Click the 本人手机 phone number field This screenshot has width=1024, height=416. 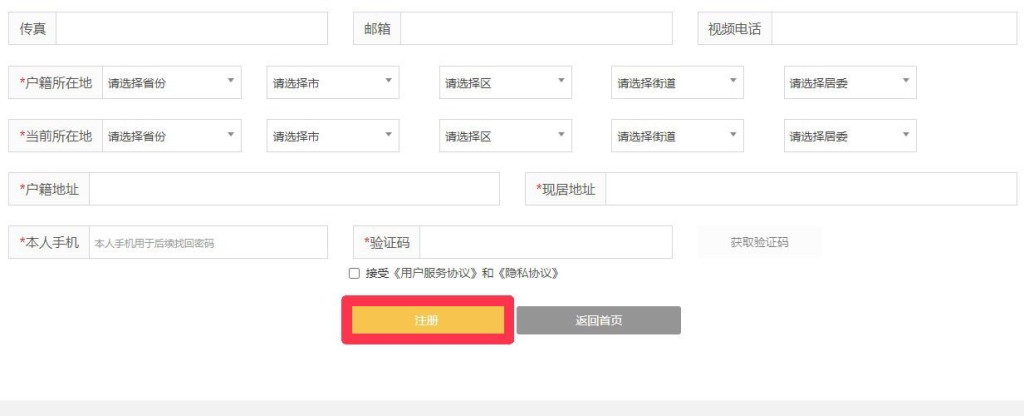207,242
